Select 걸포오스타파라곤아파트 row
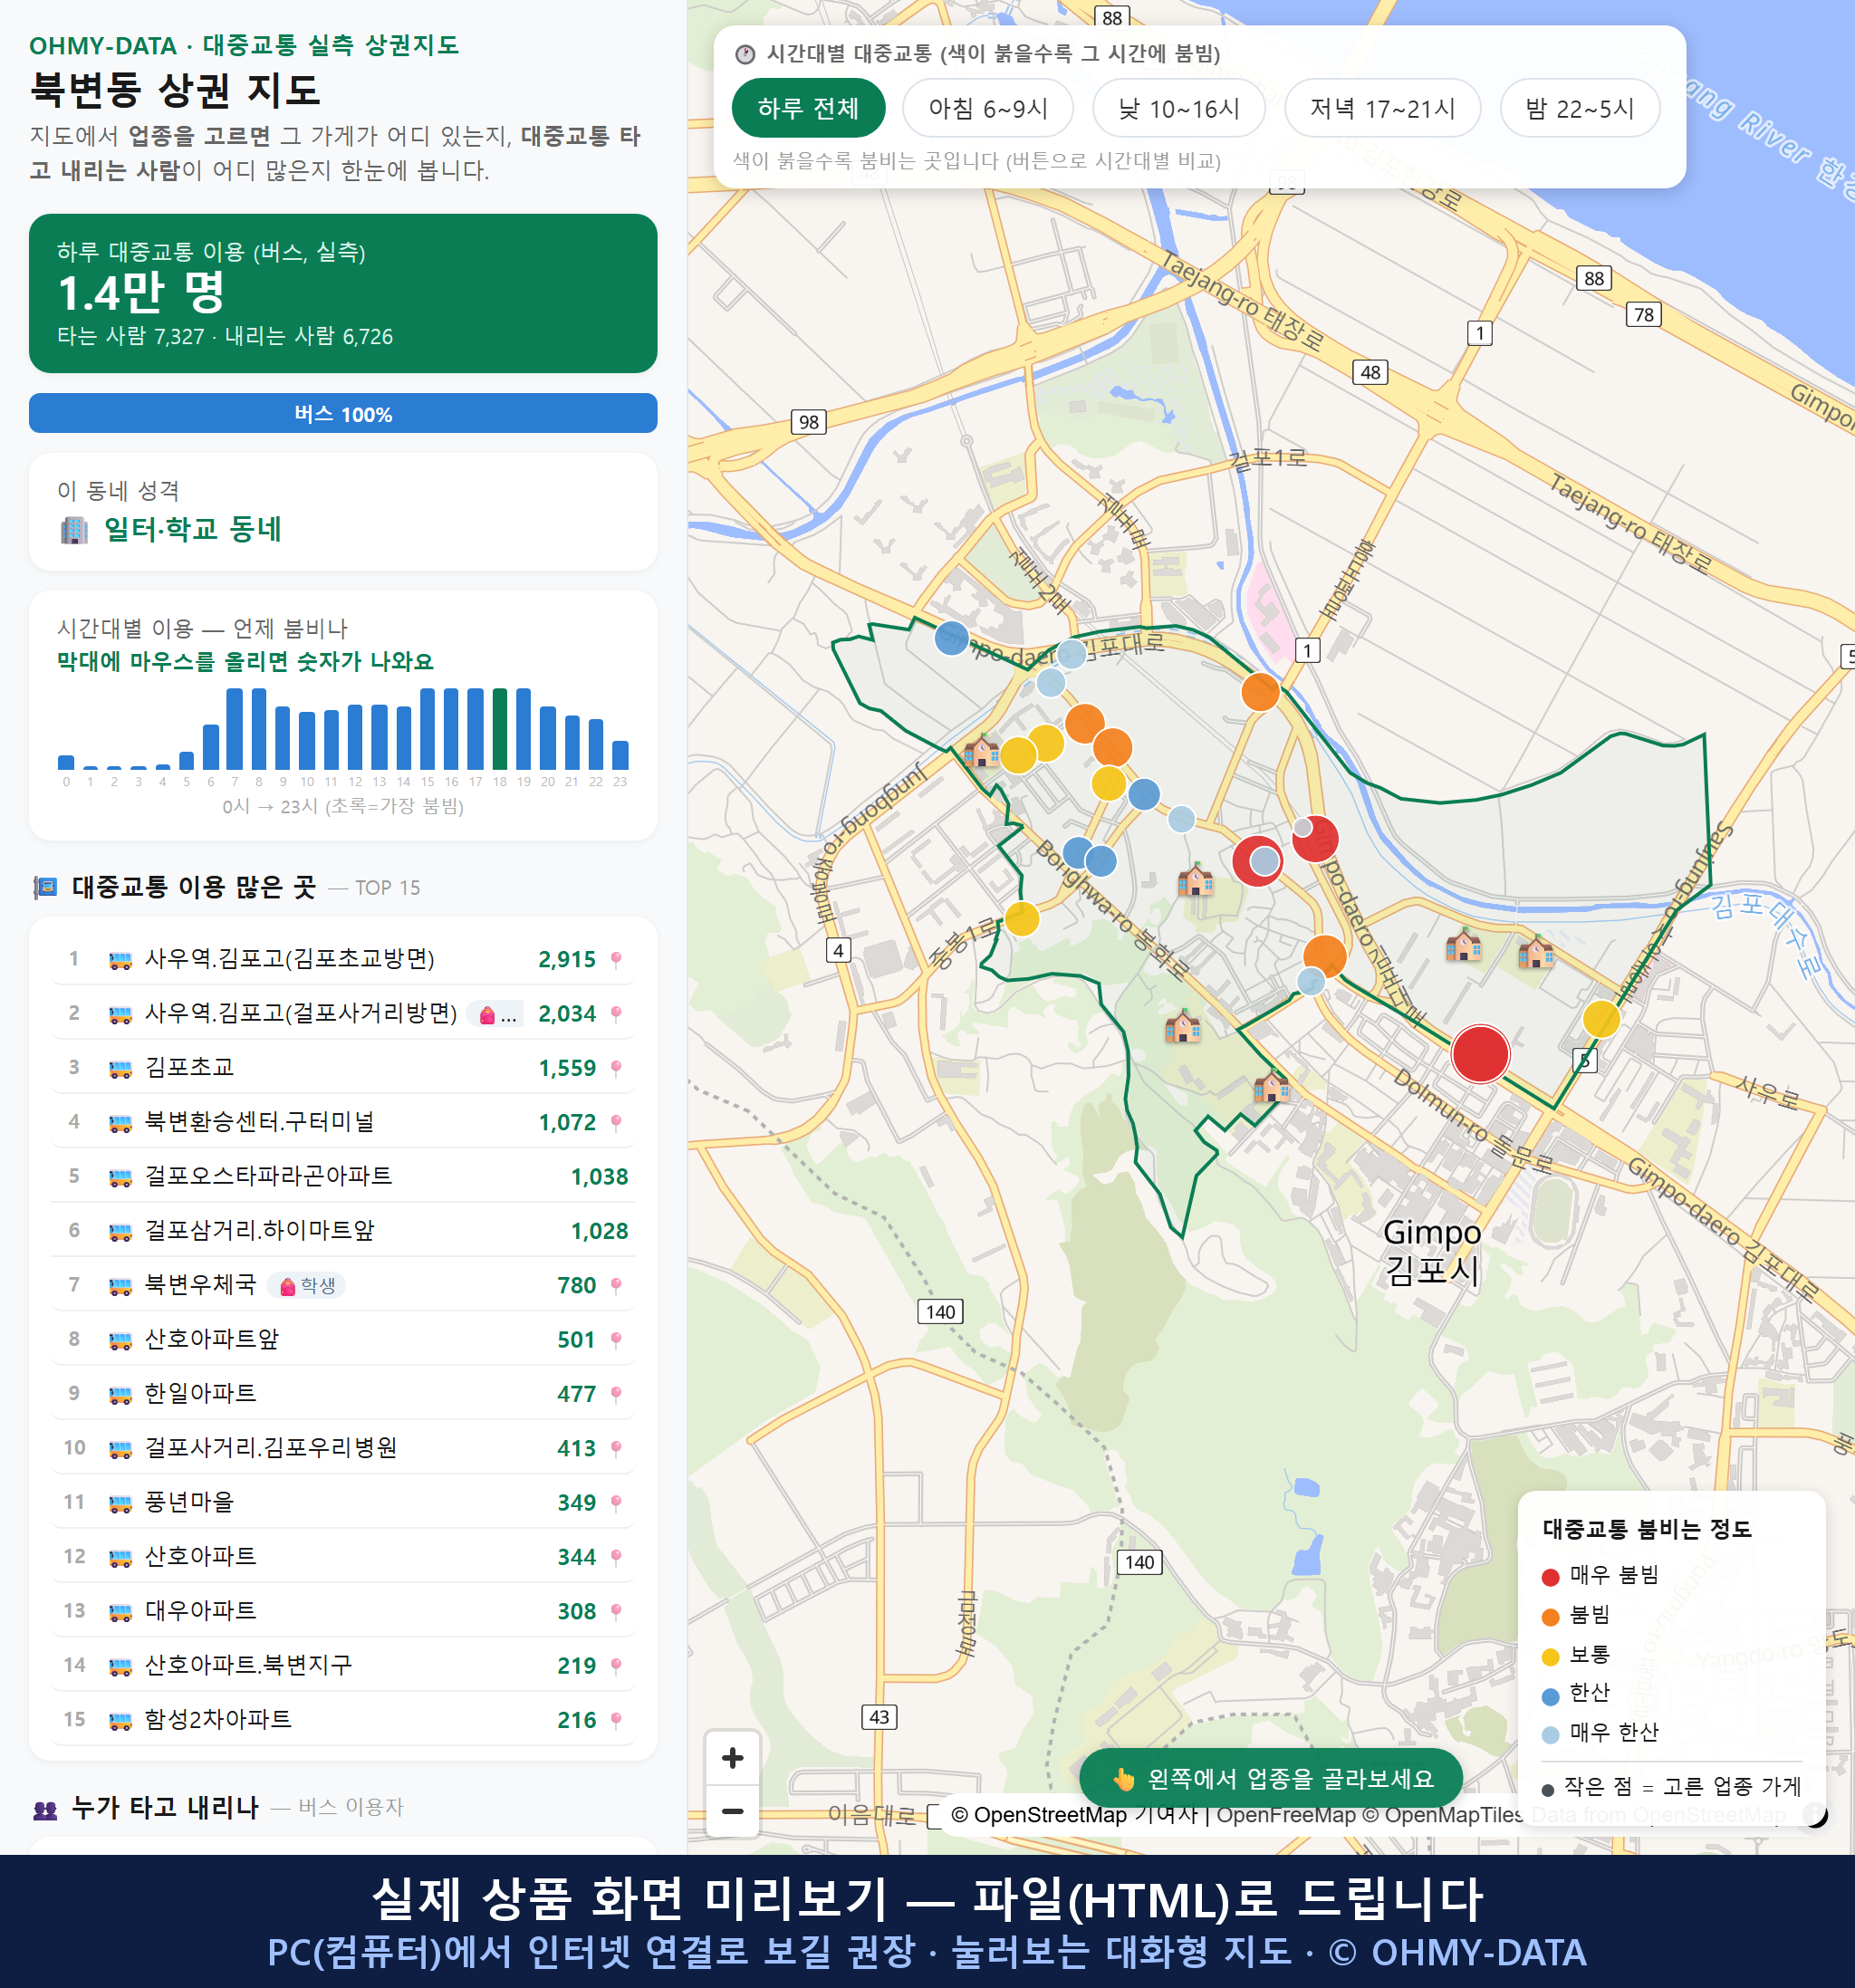The width and height of the screenshot is (1855, 1988). [x=343, y=1176]
